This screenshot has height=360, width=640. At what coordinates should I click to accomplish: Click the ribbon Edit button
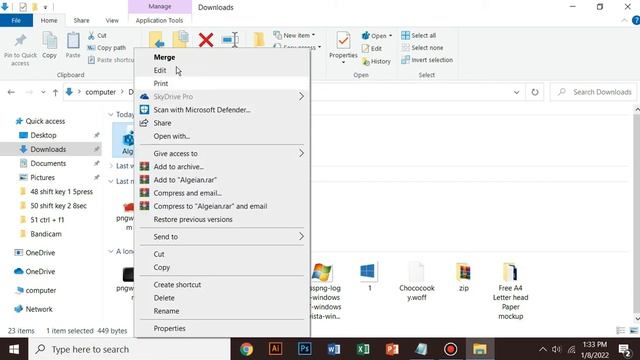[372, 49]
